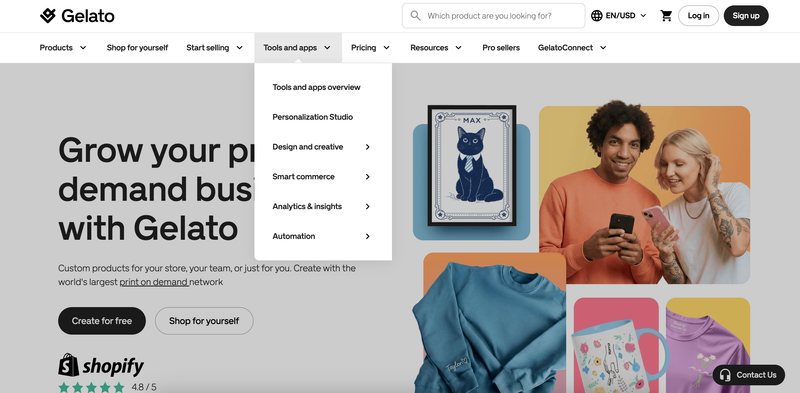This screenshot has height=393, width=800.
Task: Expand Automation submenu arrow
Action: 367,236
